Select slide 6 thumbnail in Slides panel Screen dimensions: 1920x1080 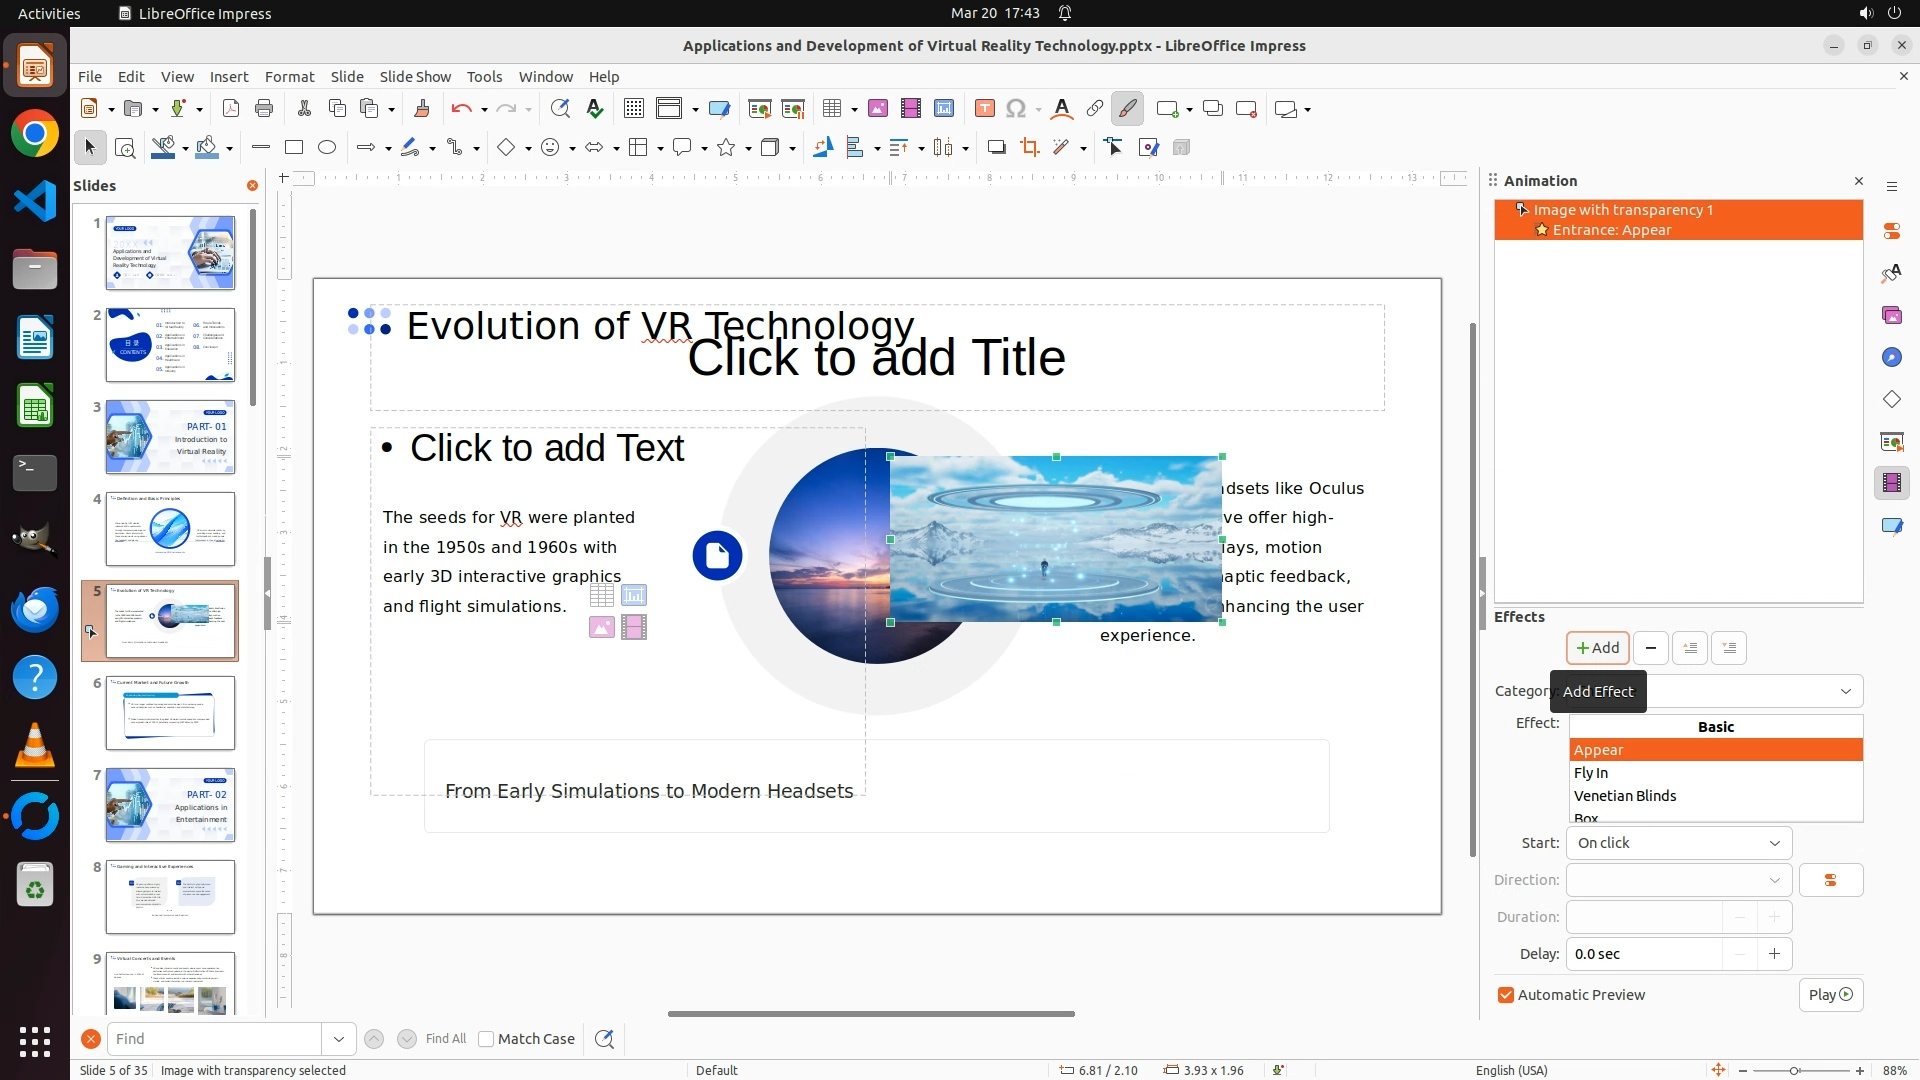170,713
